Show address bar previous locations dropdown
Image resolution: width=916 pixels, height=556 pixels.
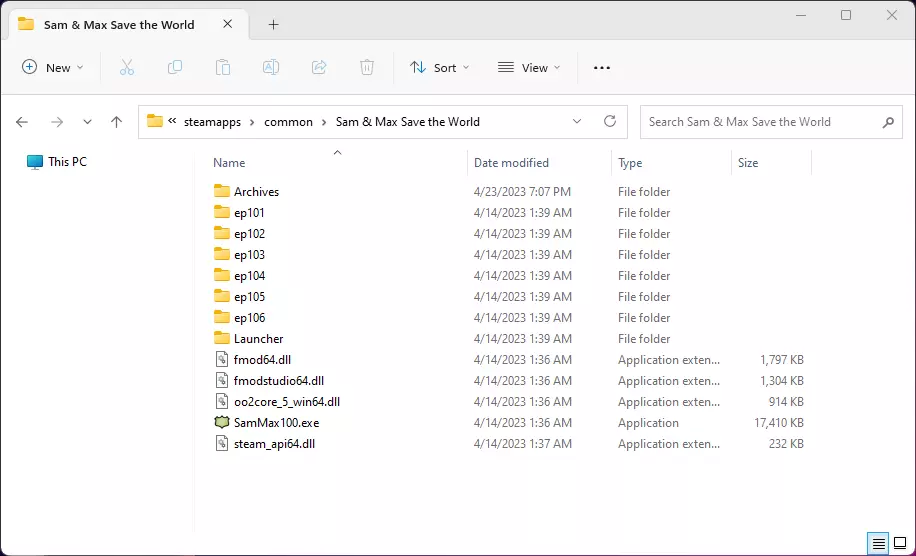pos(577,122)
